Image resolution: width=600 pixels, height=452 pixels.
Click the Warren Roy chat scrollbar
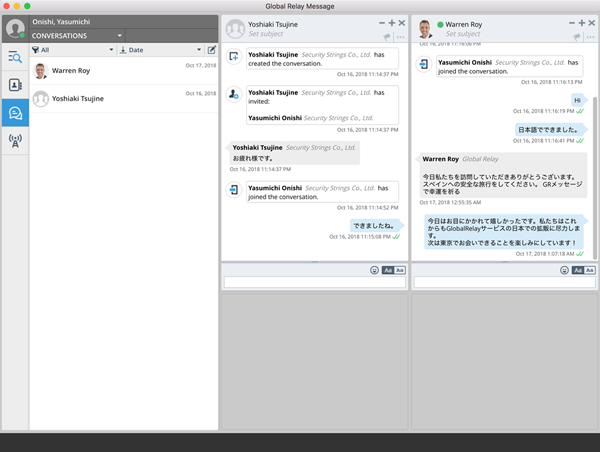[x=595, y=178]
